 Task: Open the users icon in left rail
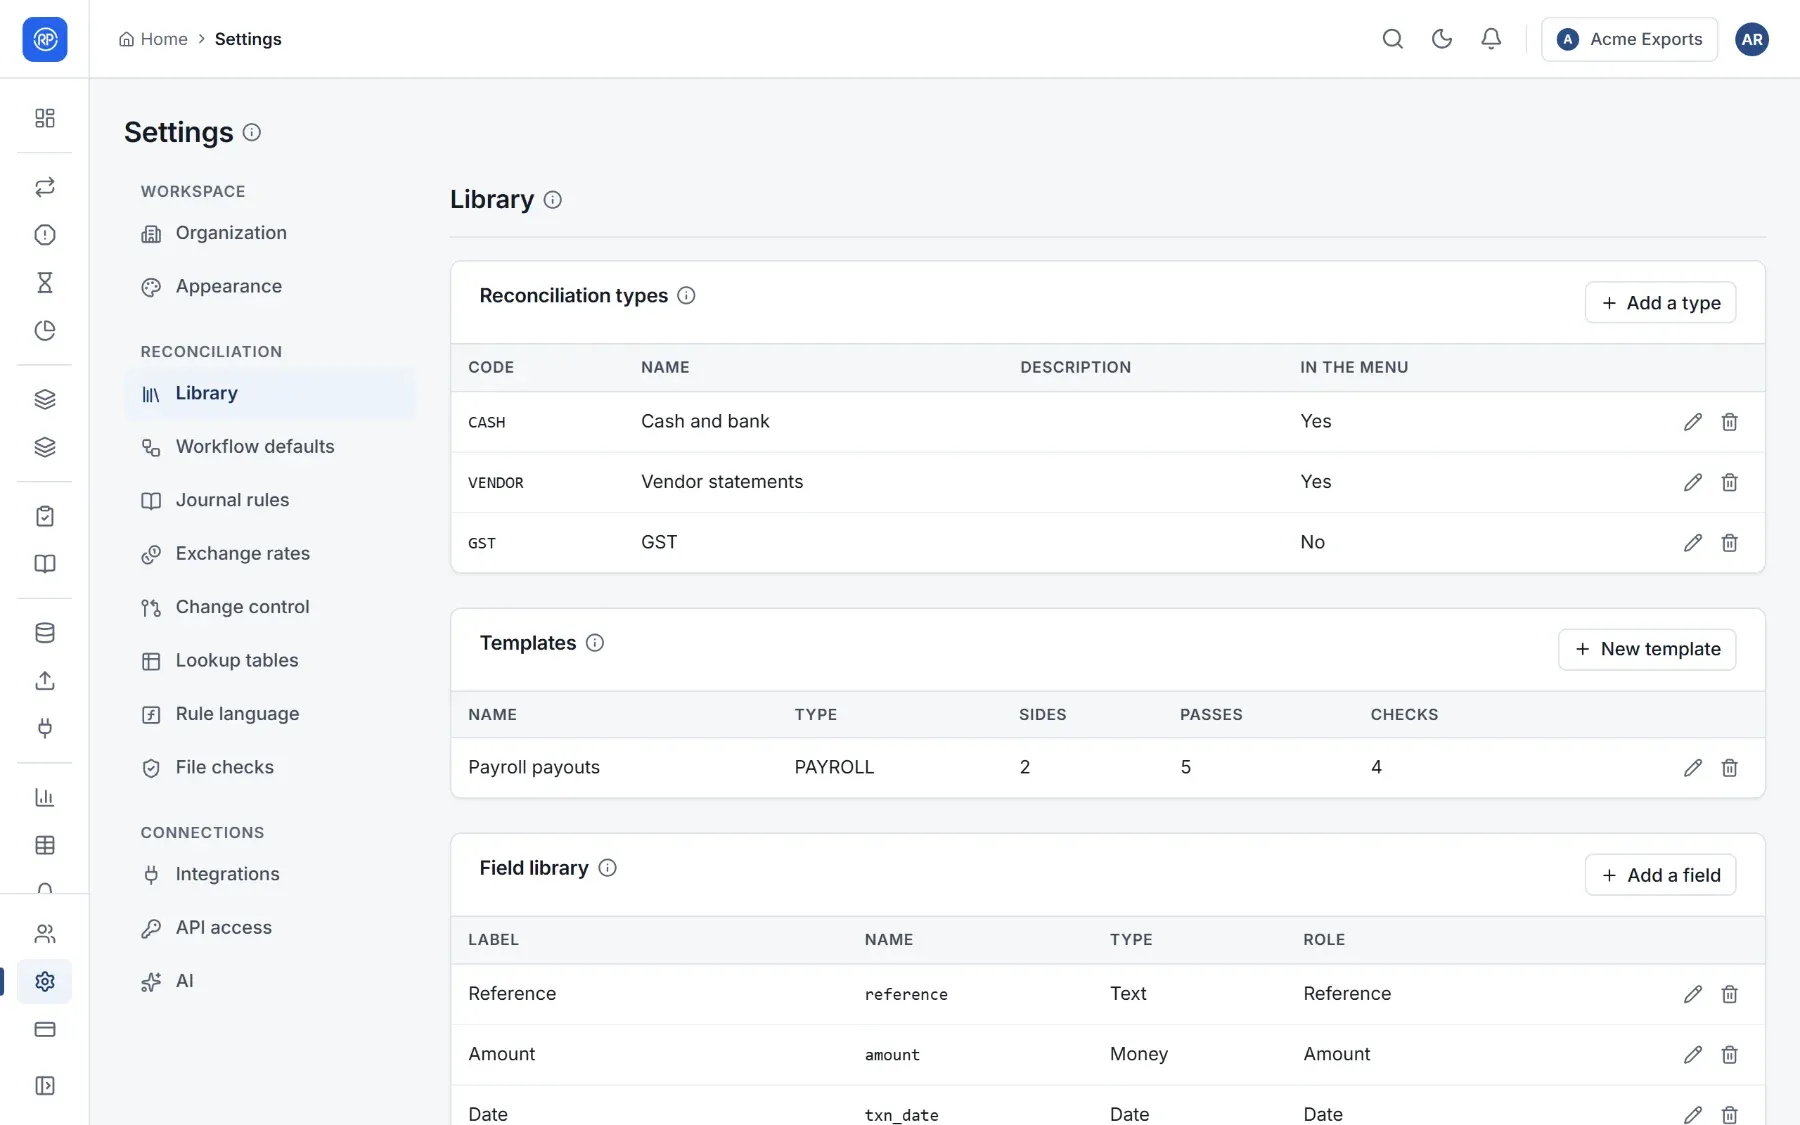tap(44, 933)
